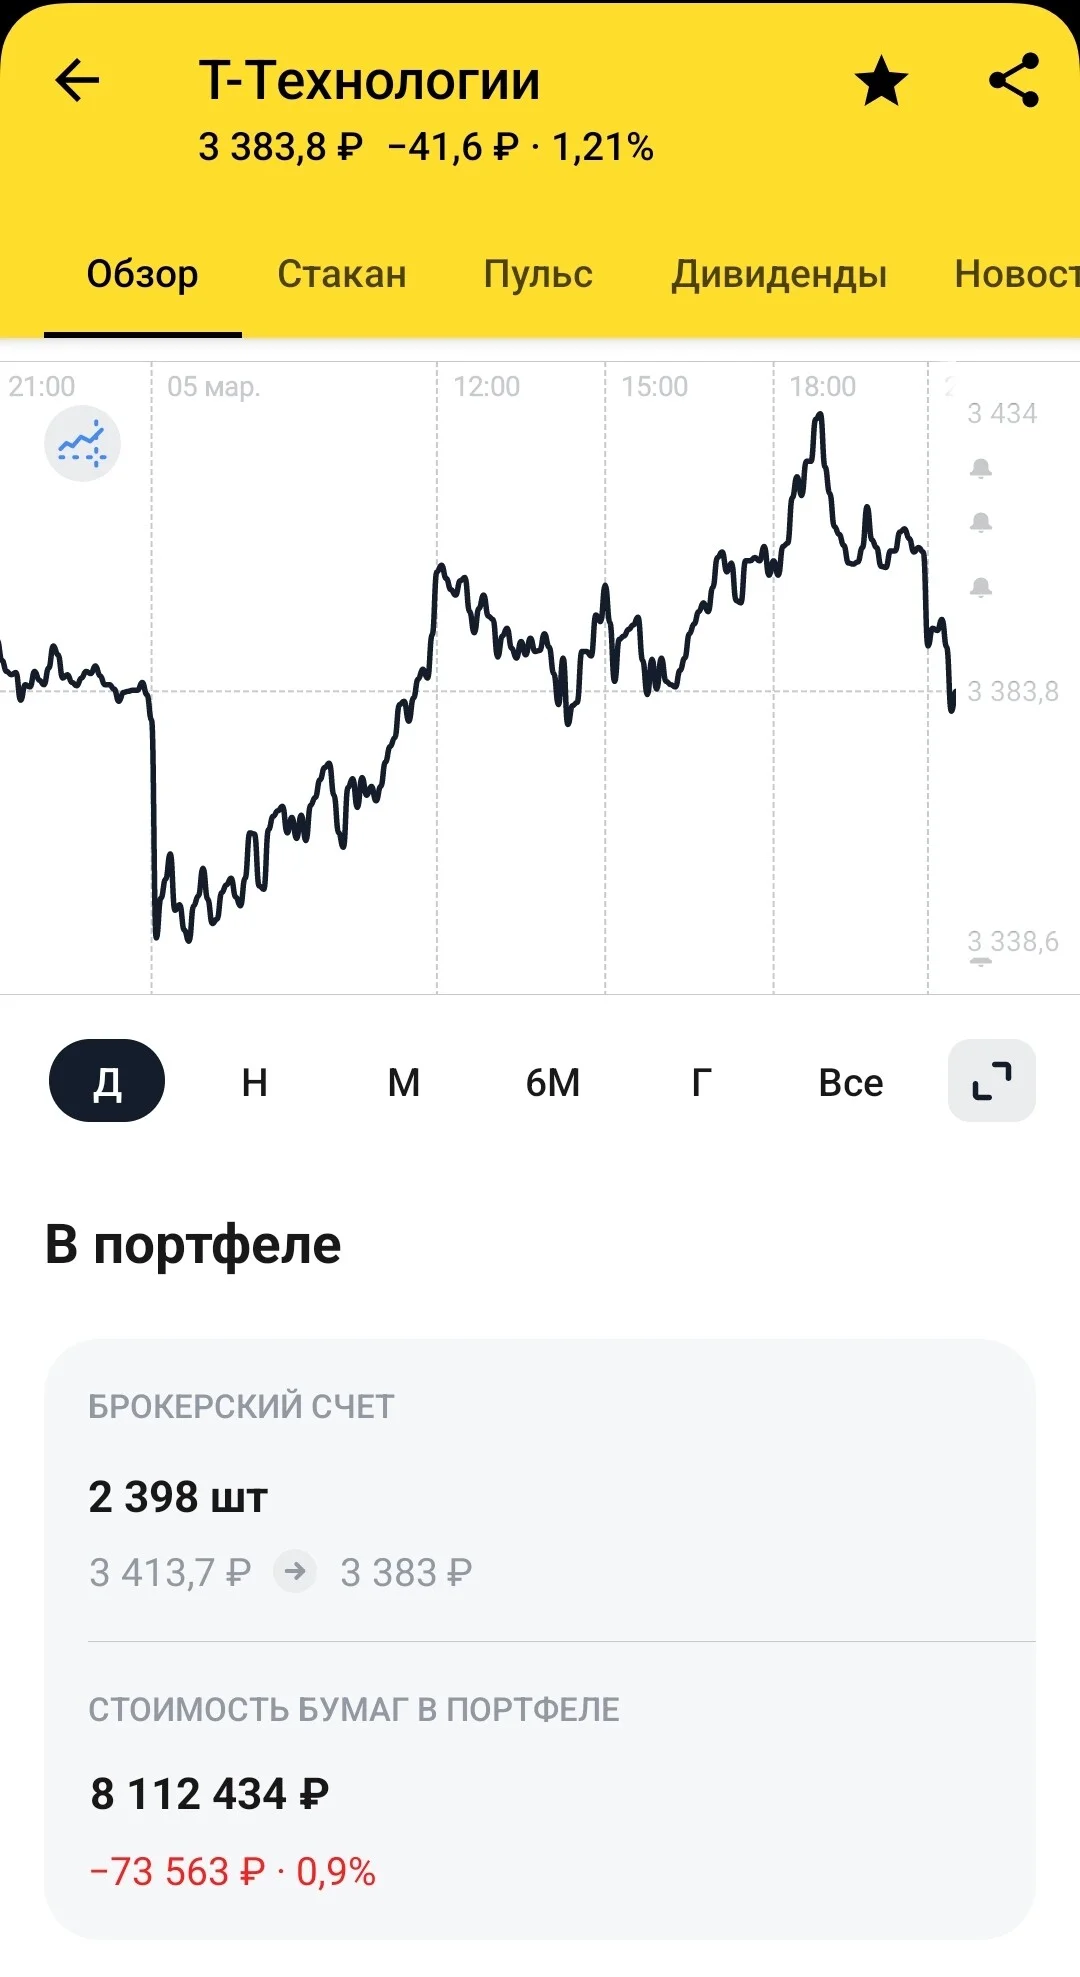
Task: Tap the third price alert bell
Action: pos(981,587)
